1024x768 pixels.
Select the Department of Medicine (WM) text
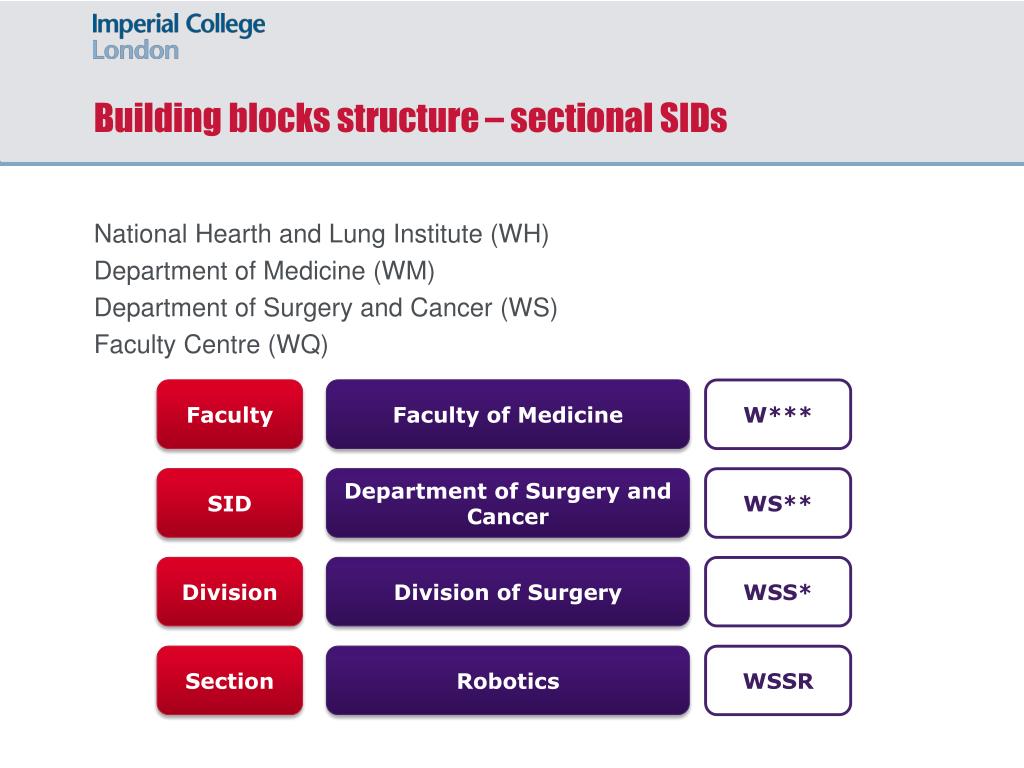click(x=264, y=271)
